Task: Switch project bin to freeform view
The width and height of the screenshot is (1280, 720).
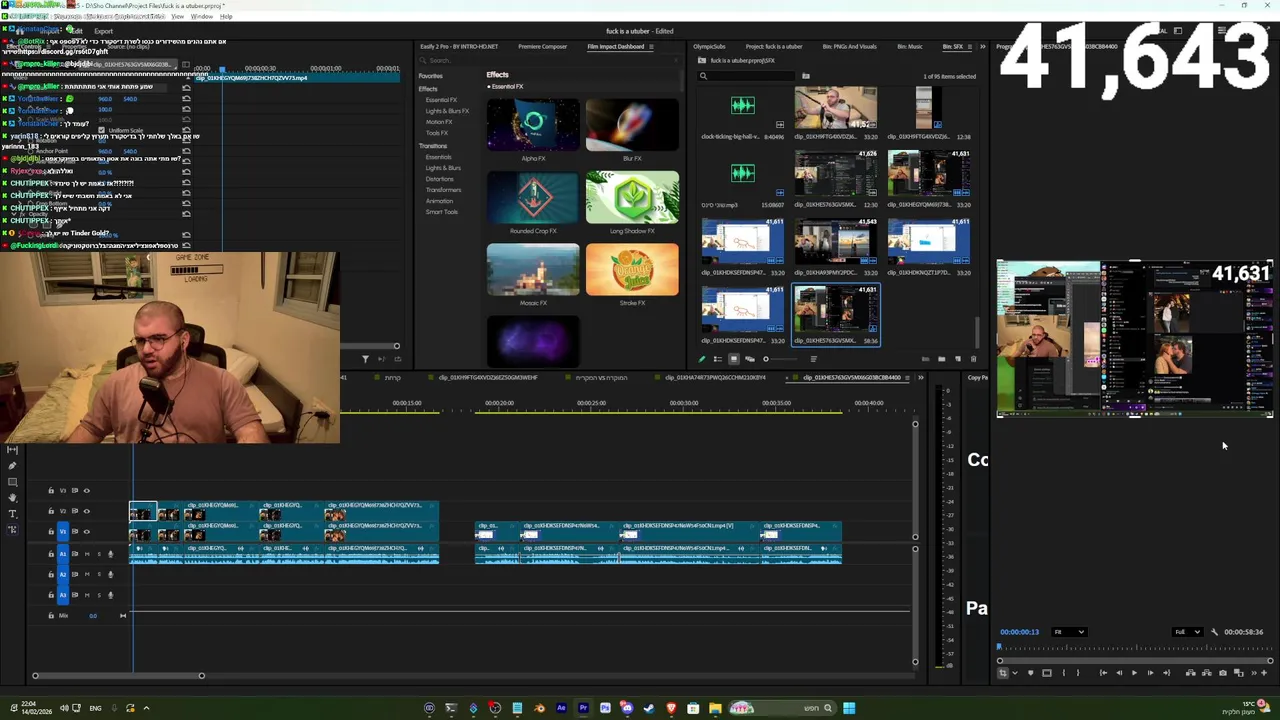Action: point(750,359)
